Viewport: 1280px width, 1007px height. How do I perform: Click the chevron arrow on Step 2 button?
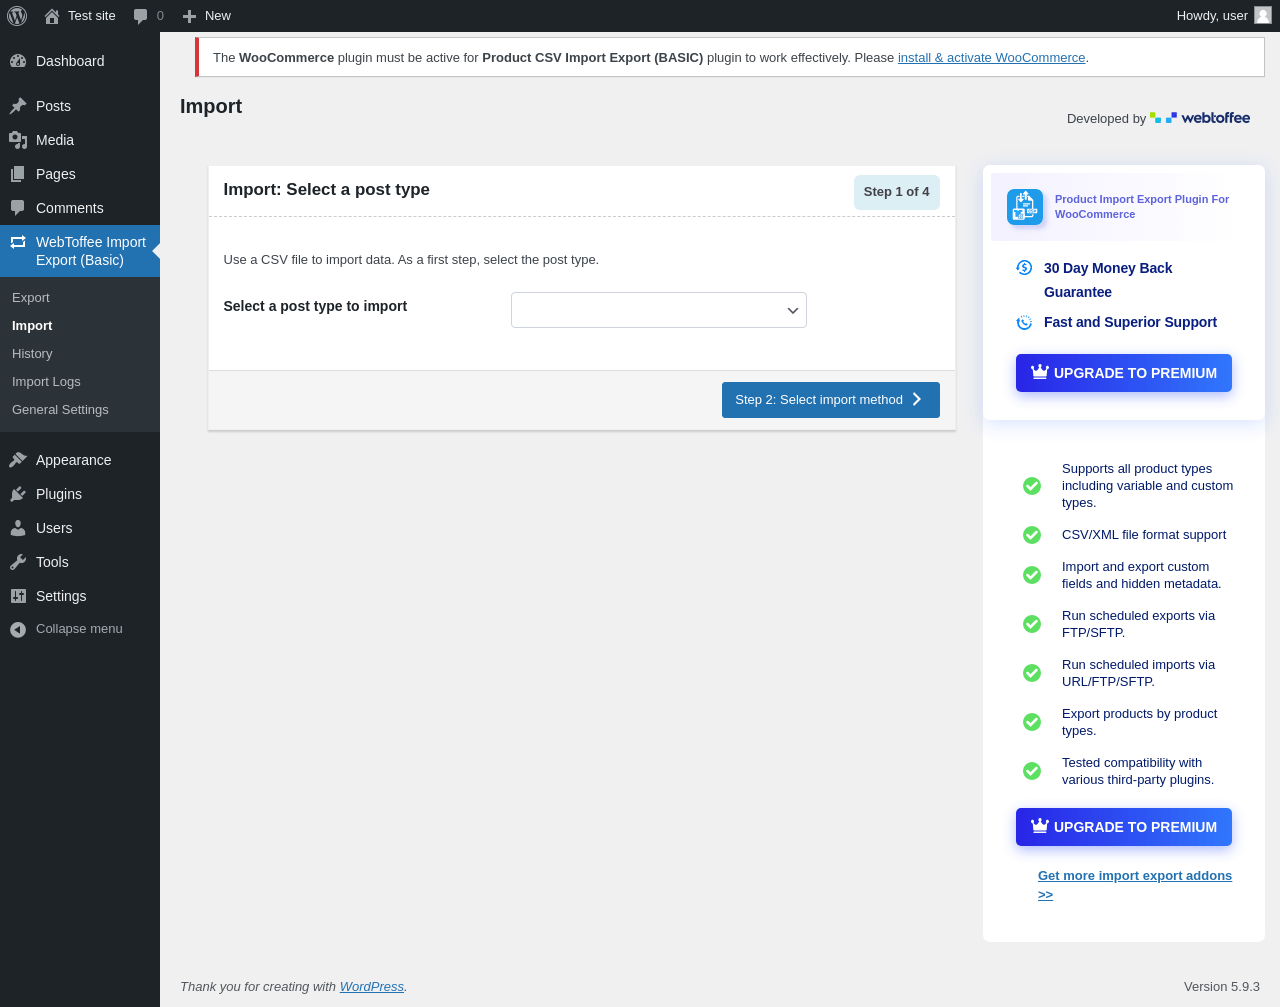tap(917, 399)
